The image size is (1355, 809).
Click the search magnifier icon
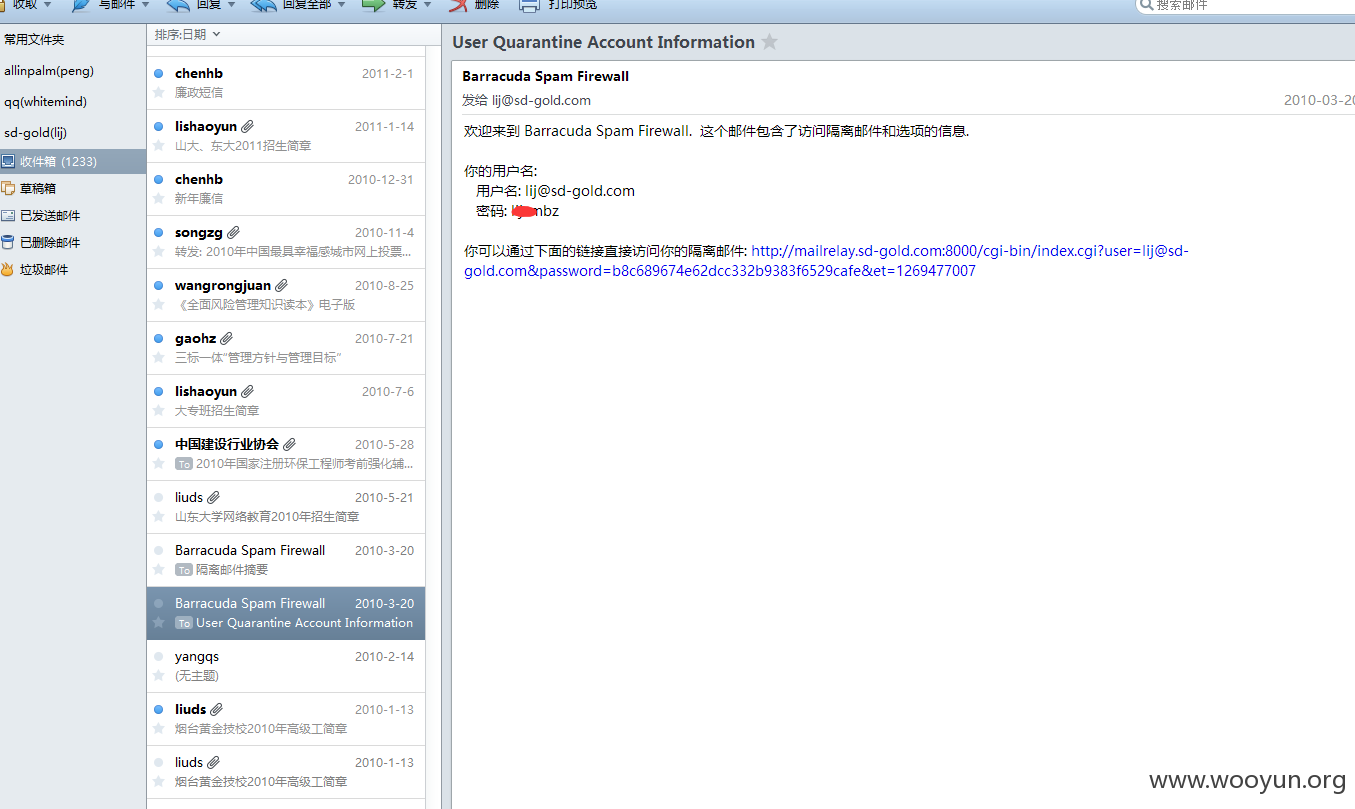coord(1146,5)
